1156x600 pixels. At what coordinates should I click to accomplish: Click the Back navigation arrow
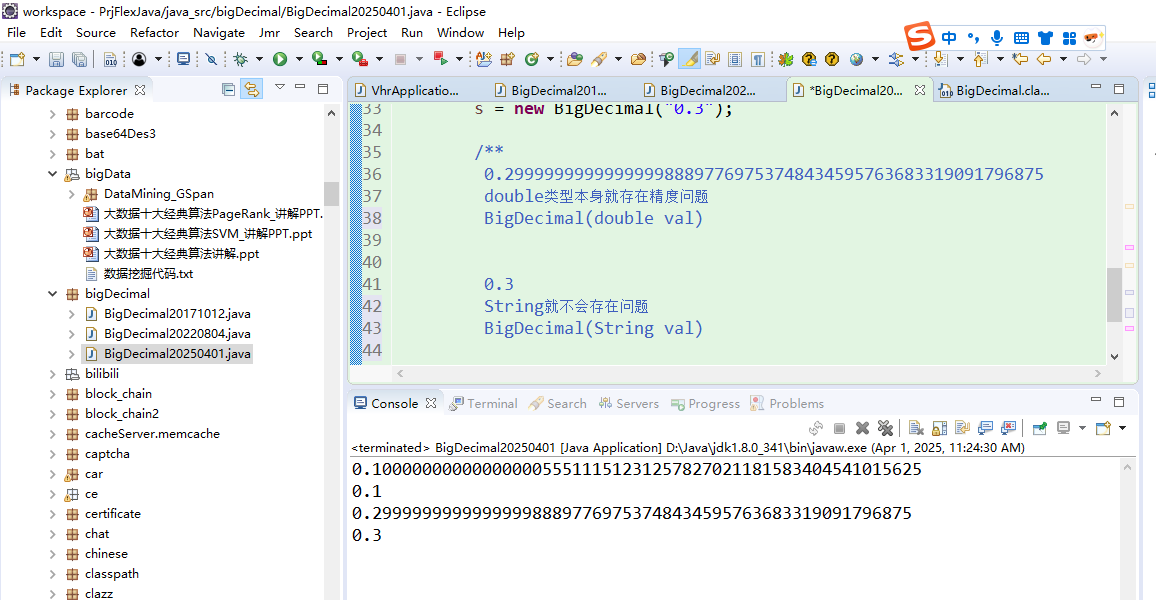(1044, 59)
